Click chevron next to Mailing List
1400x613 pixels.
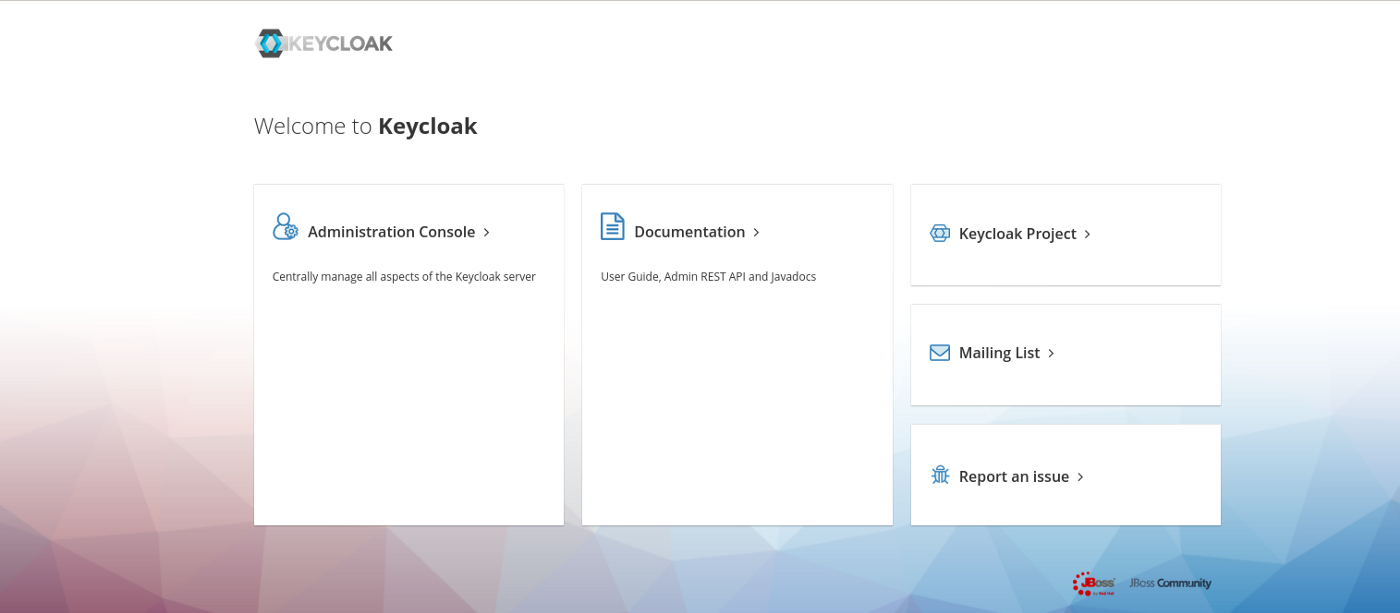click(1051, 354)
